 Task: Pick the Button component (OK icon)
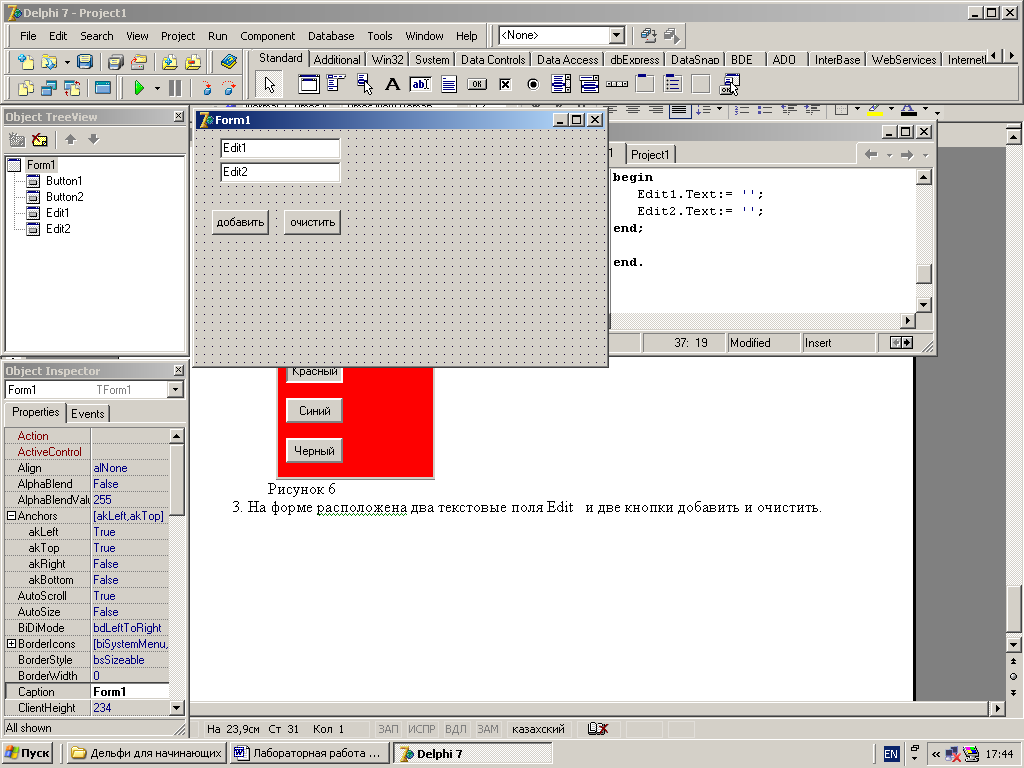tap(477, 84)
